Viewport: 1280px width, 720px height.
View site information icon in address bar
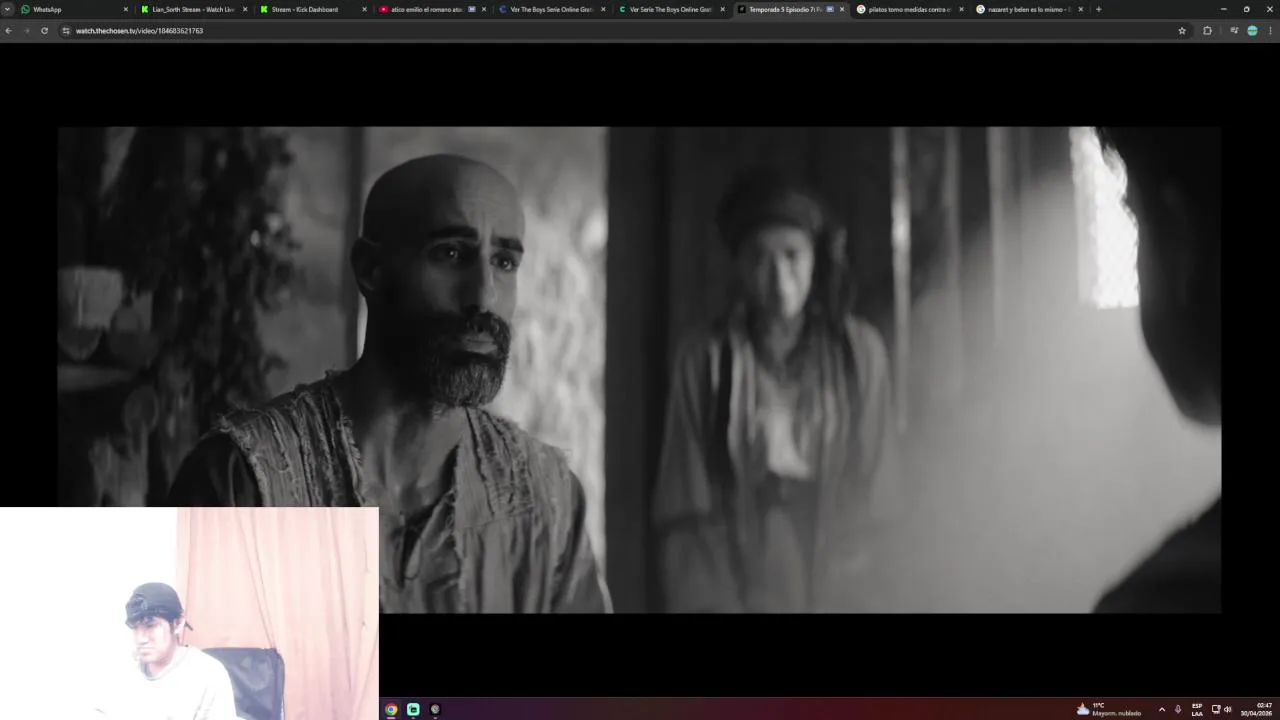coord(66,31)
